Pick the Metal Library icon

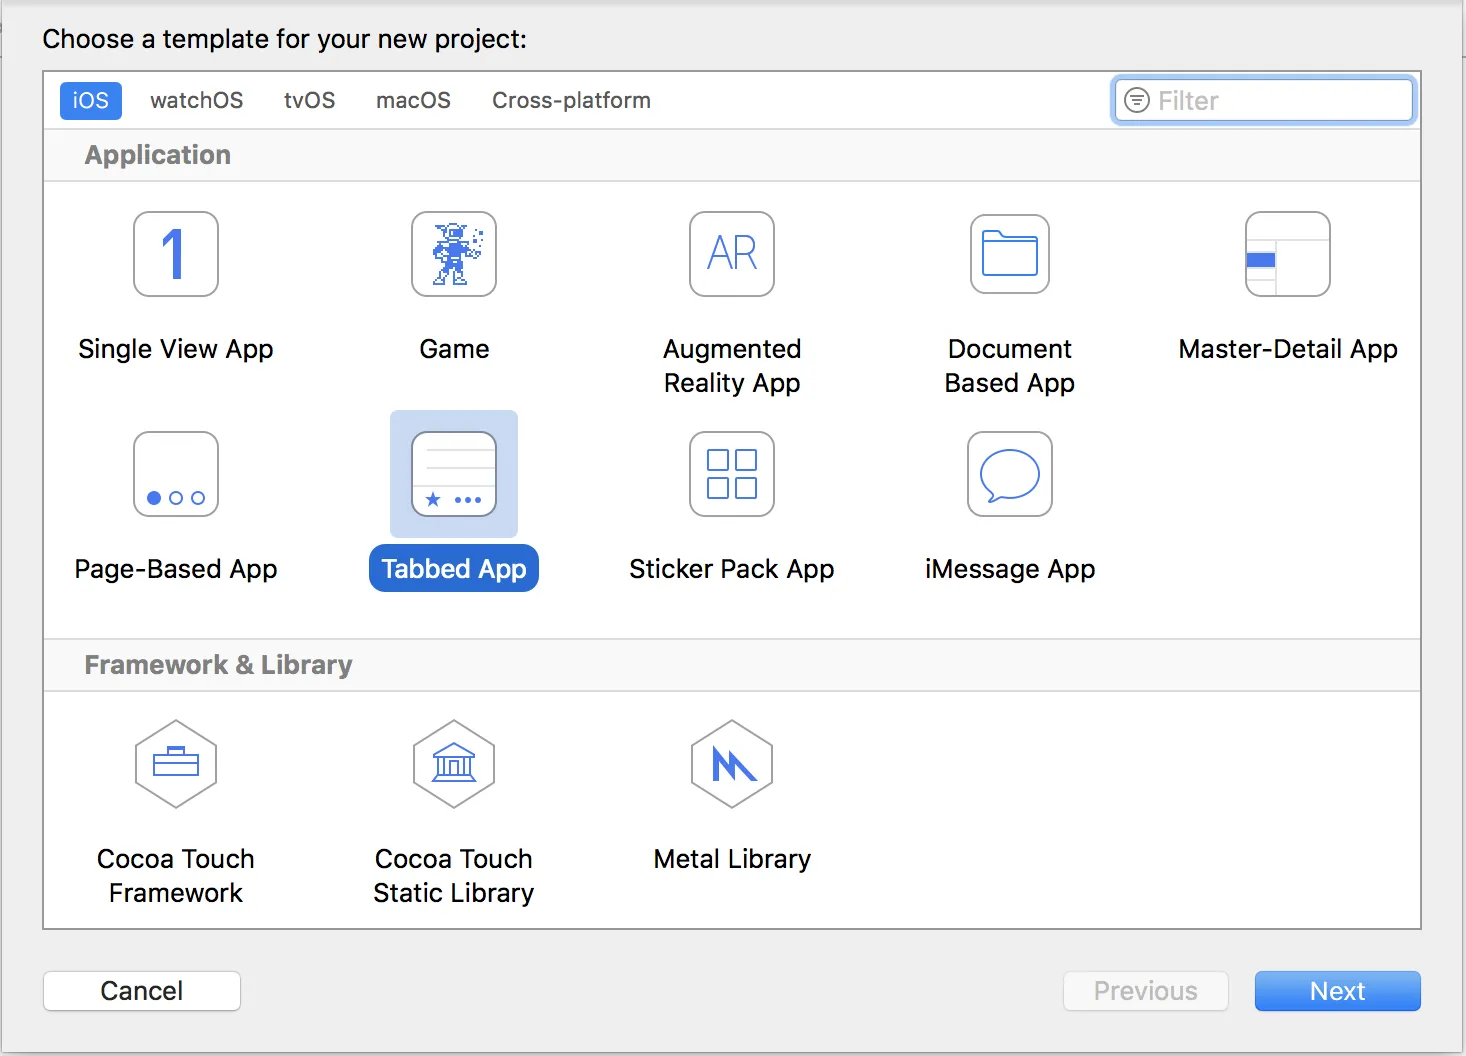732,764
